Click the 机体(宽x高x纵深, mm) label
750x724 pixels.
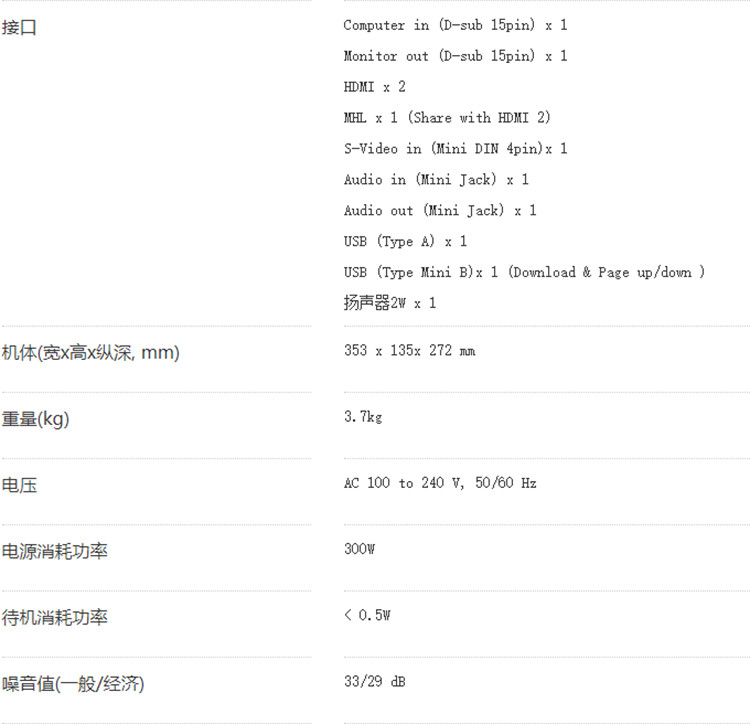pyautogui.click(x=91, y=353)
